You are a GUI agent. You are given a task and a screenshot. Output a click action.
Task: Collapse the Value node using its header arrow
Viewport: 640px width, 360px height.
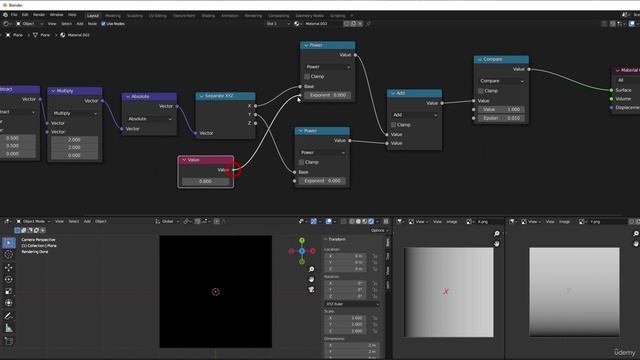tap(184, 160)
